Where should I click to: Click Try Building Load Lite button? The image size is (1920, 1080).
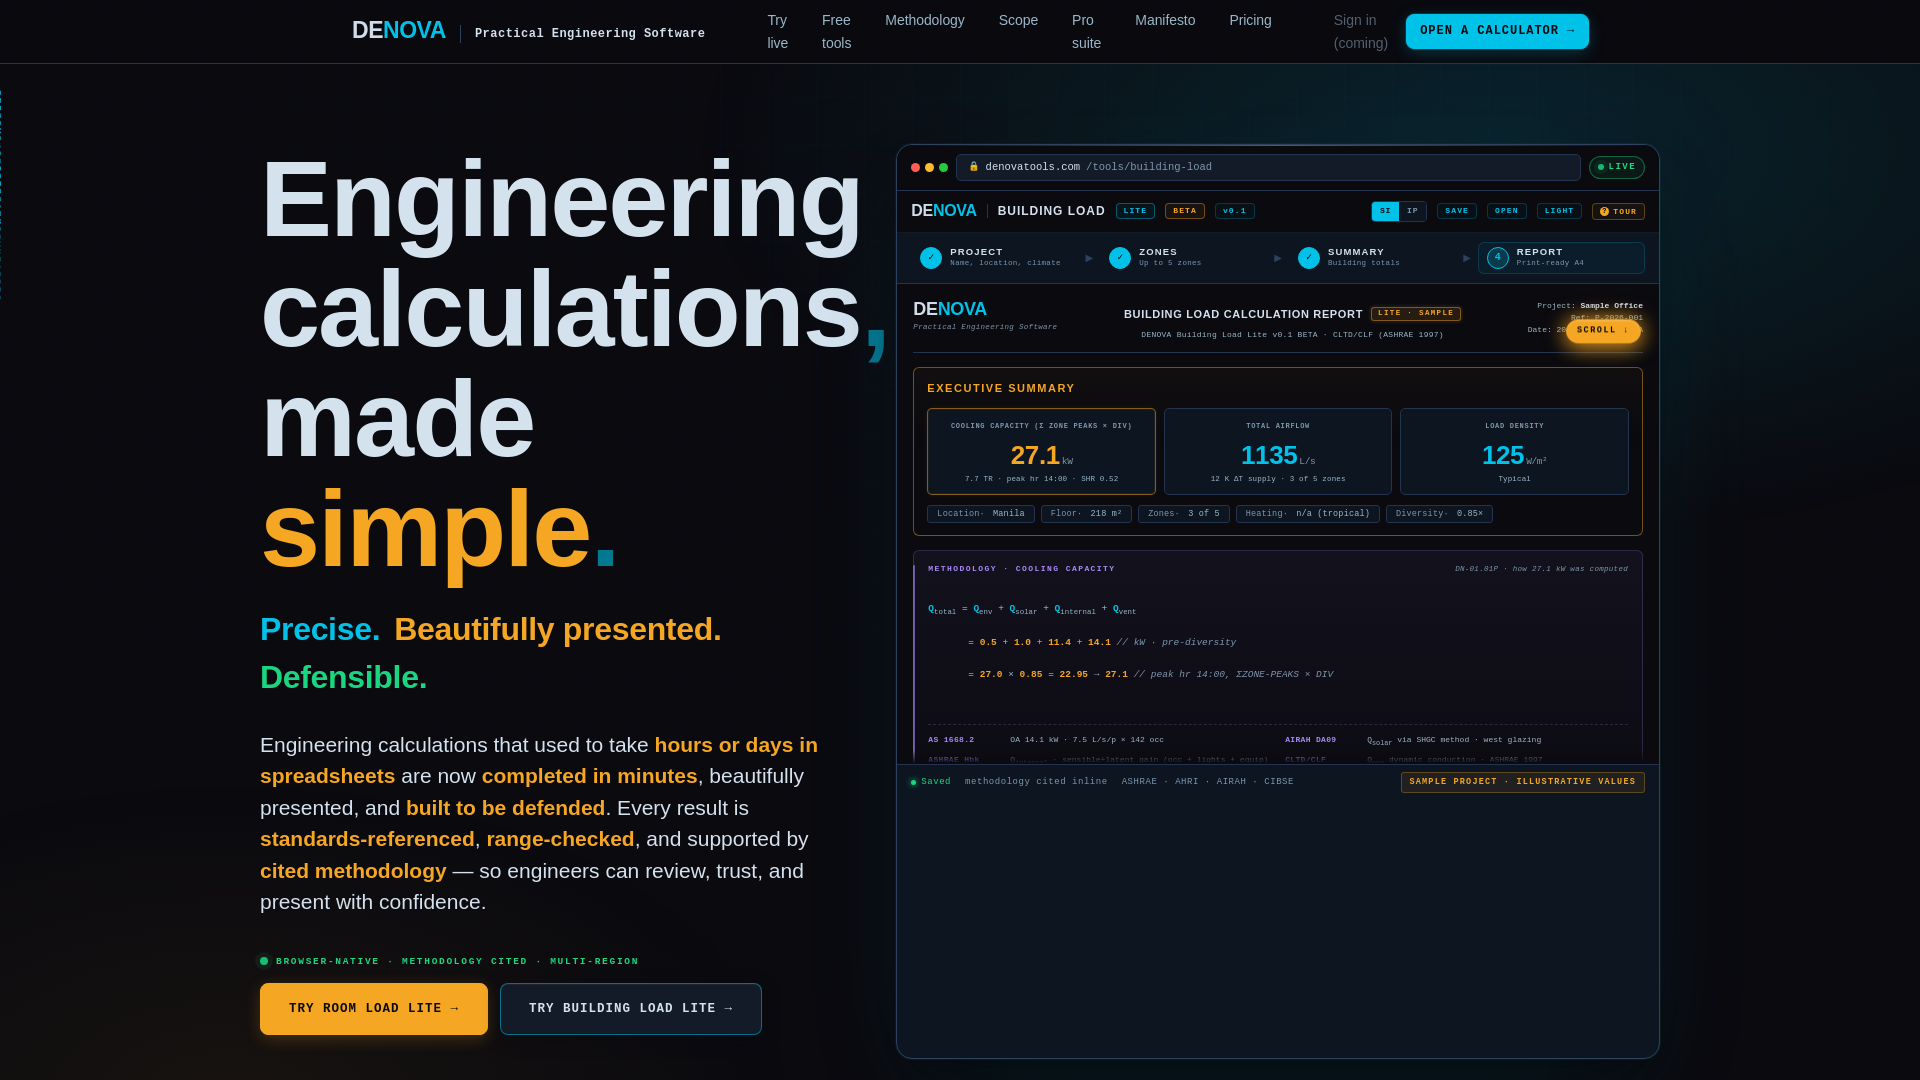point(631,1009)
